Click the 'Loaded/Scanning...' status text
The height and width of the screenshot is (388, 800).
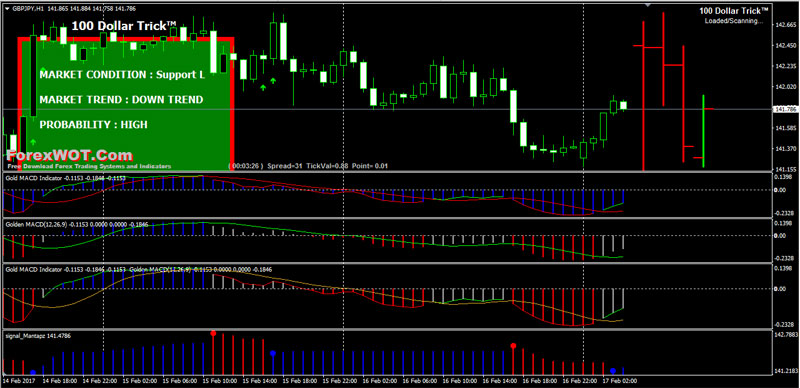734,21
